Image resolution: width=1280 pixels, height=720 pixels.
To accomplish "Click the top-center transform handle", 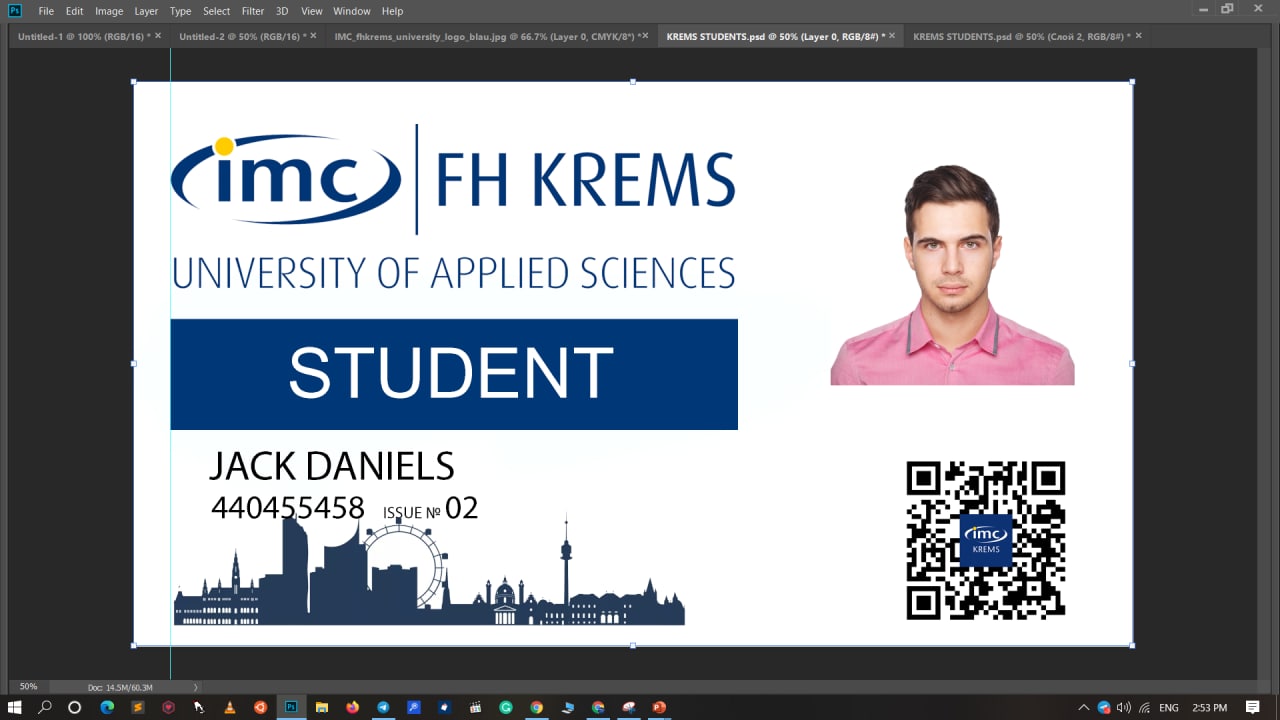I will 633,82.
